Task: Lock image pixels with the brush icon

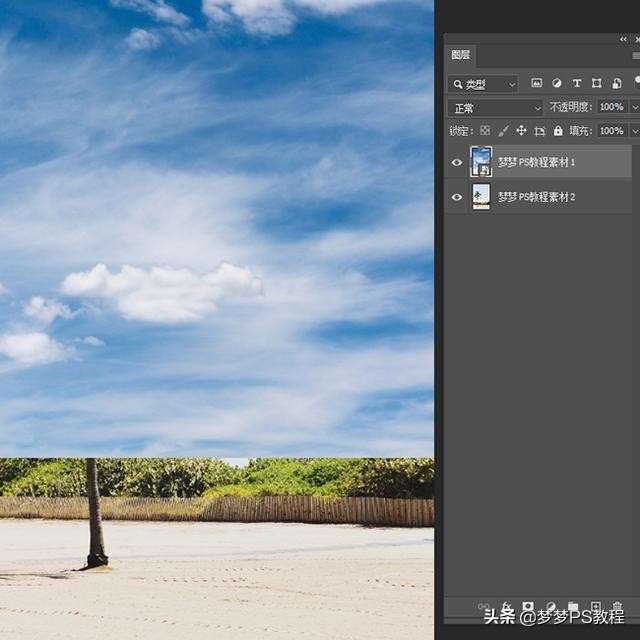Action: click(x=503, y=131)
